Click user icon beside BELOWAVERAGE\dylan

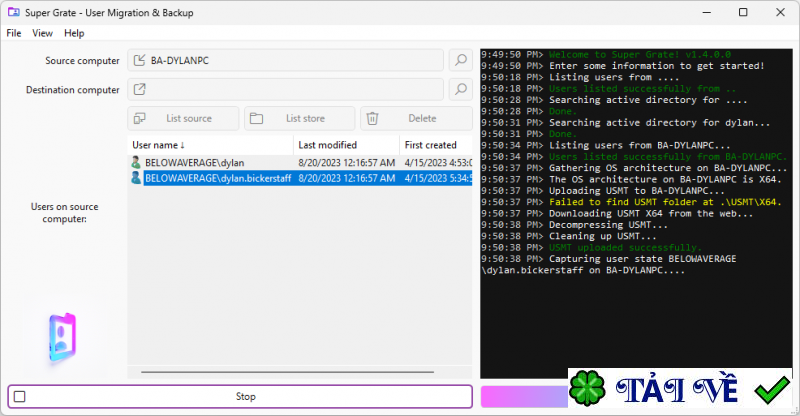[x=136, y=162]
